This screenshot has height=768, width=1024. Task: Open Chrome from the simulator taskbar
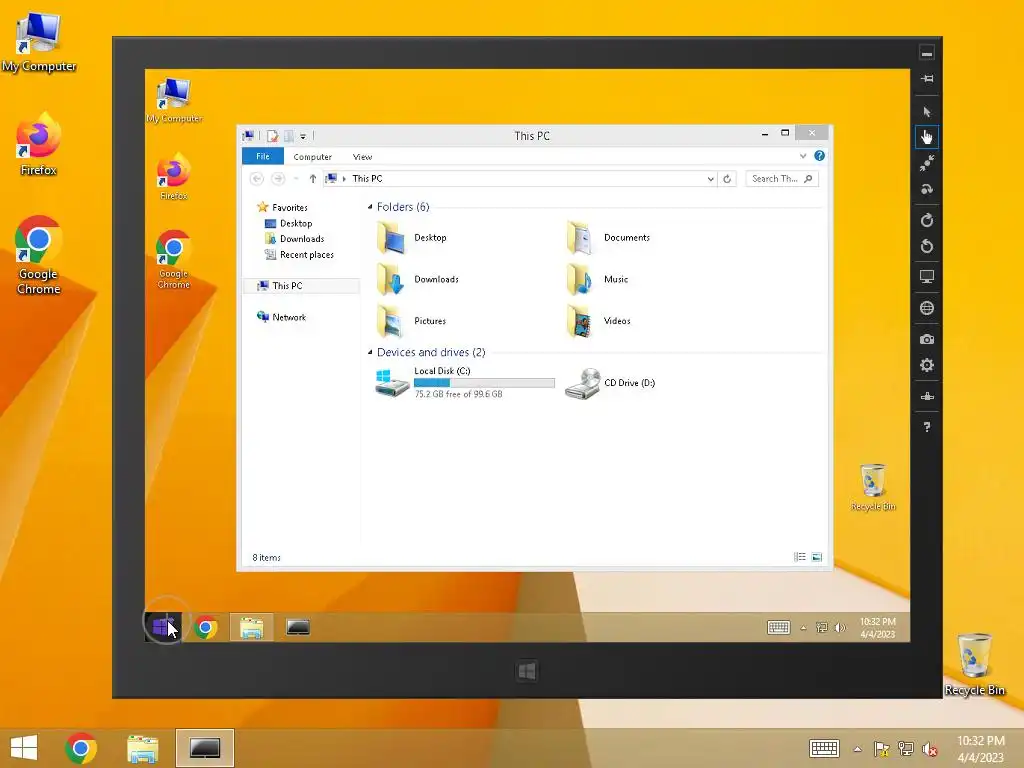click(x=205, y=628)
